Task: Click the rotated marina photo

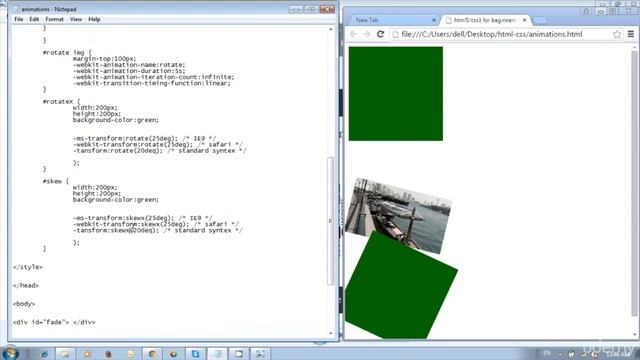Action: click(398, 216)
